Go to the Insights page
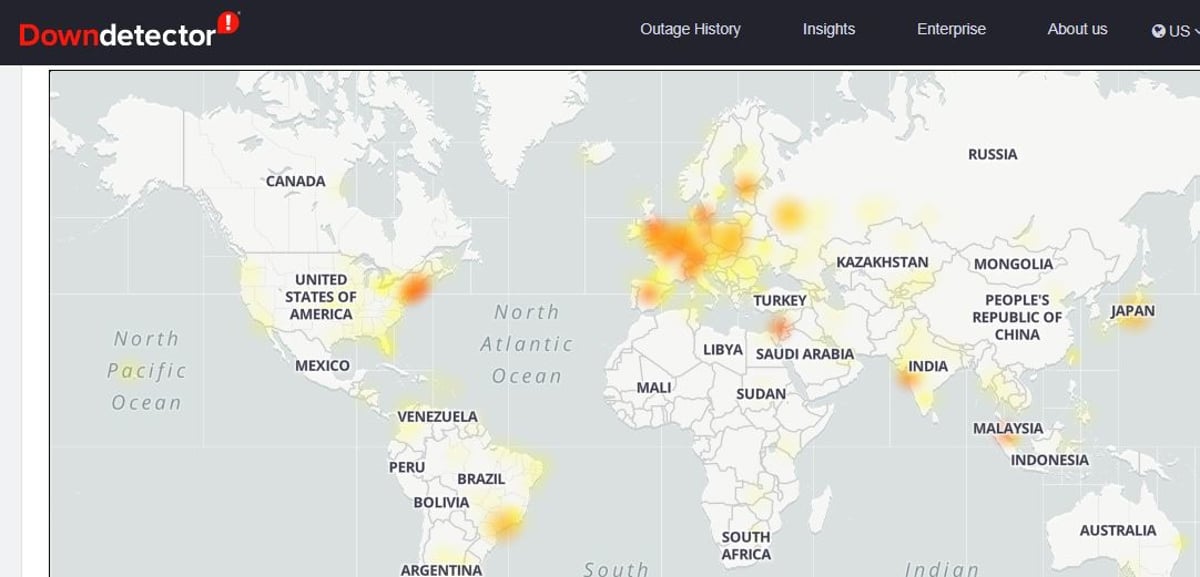 tap(828, 29)
